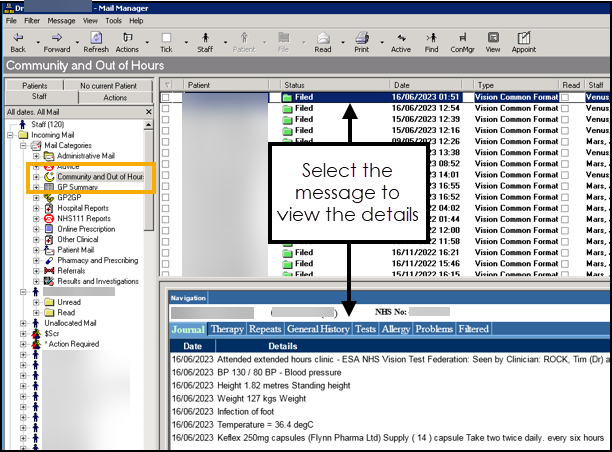Open the Message menu

coord(61,20)
